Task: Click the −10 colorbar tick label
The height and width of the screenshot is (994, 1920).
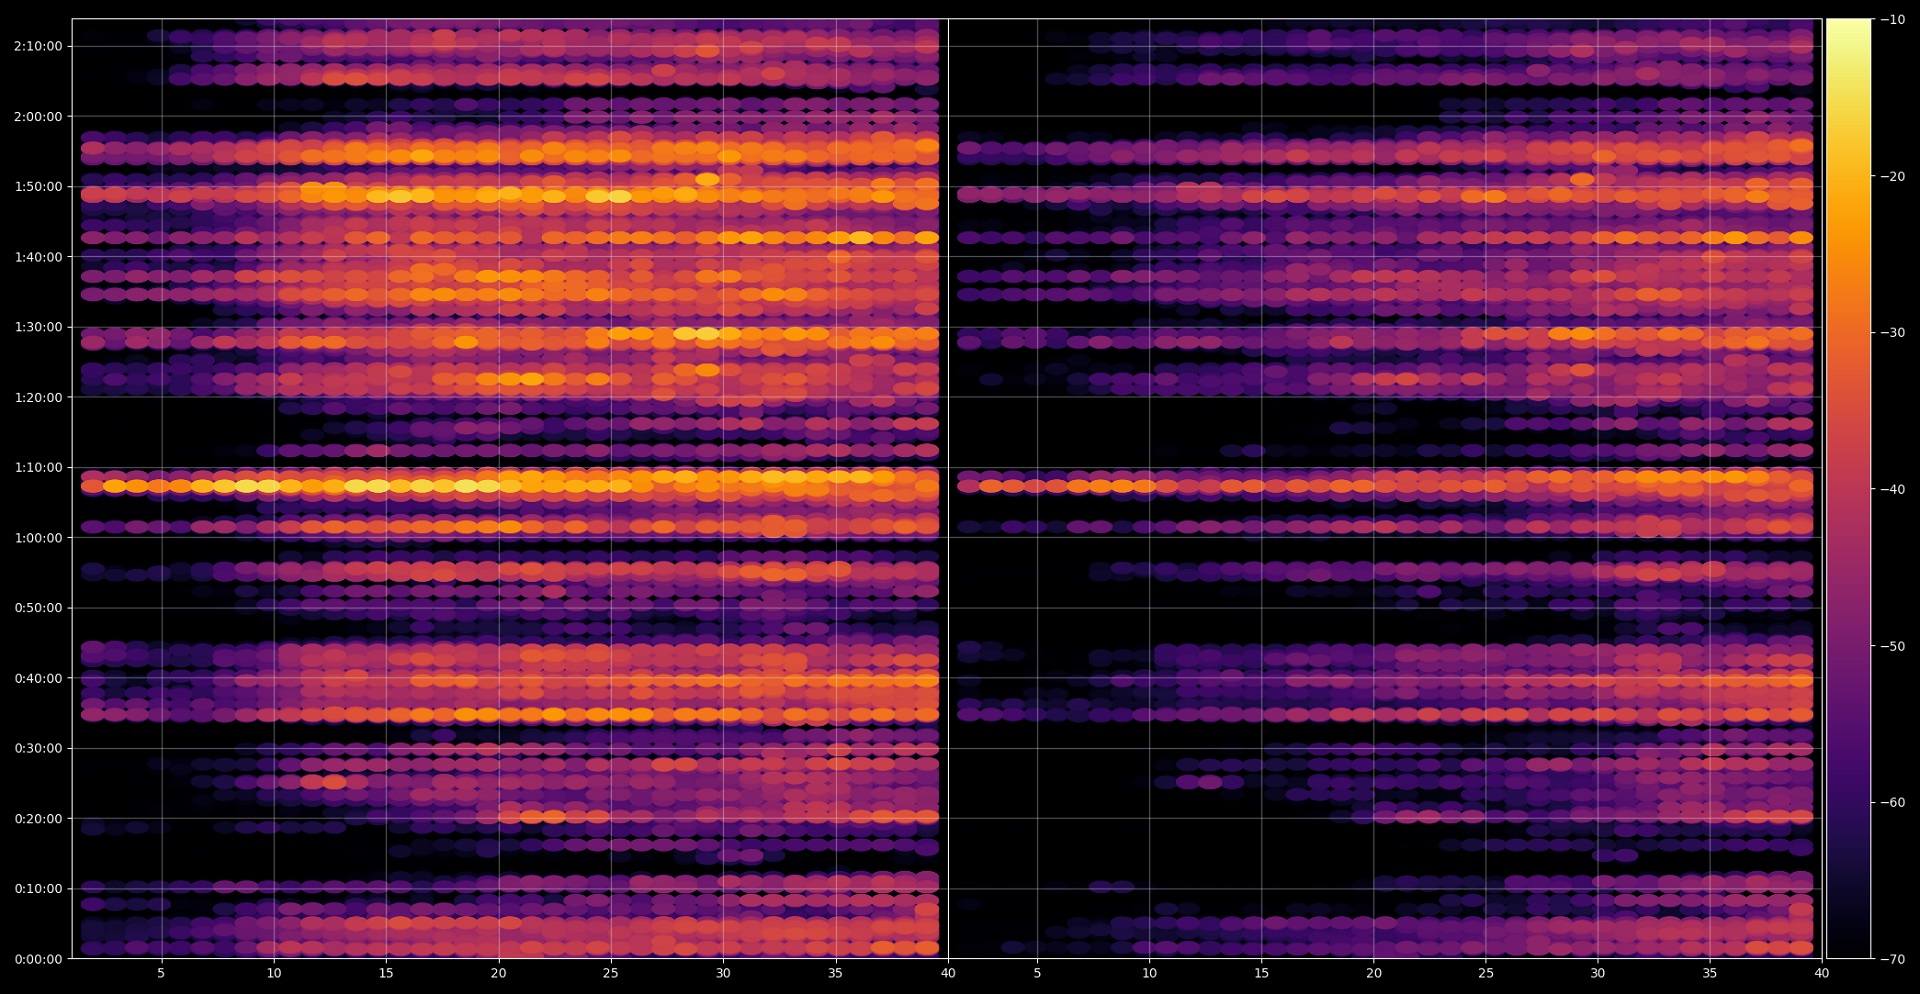Action: (1892, 20)
